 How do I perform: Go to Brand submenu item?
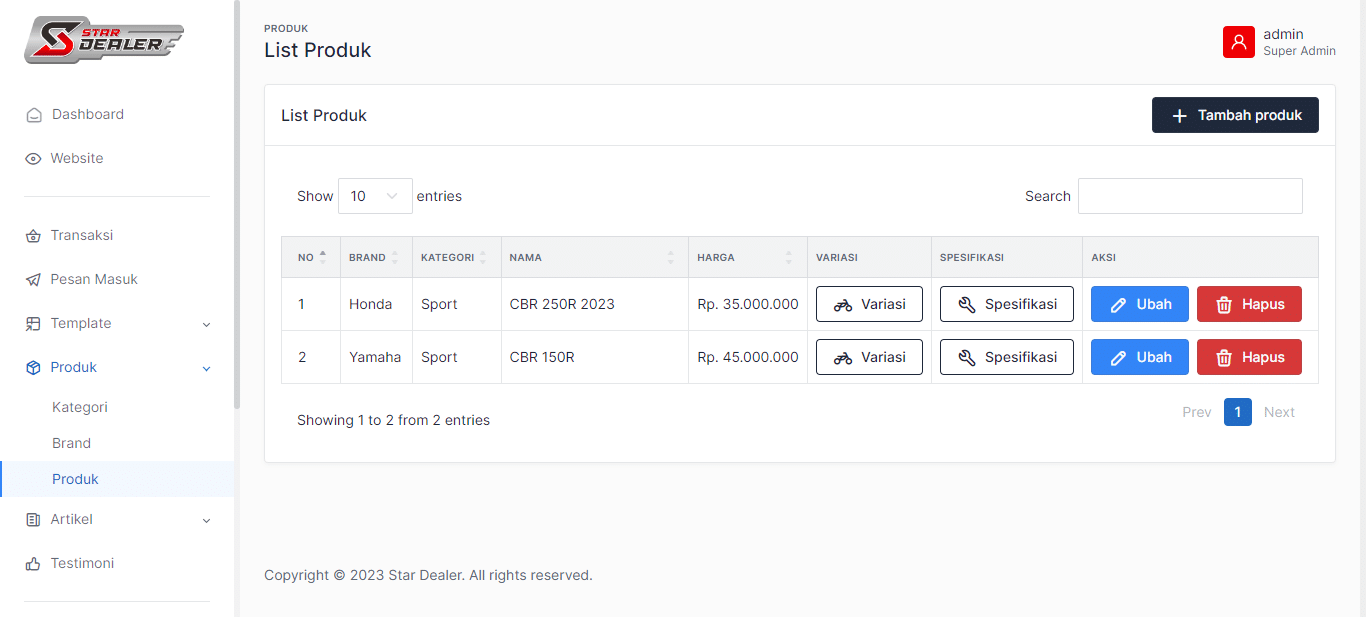[x=71, y=443]
